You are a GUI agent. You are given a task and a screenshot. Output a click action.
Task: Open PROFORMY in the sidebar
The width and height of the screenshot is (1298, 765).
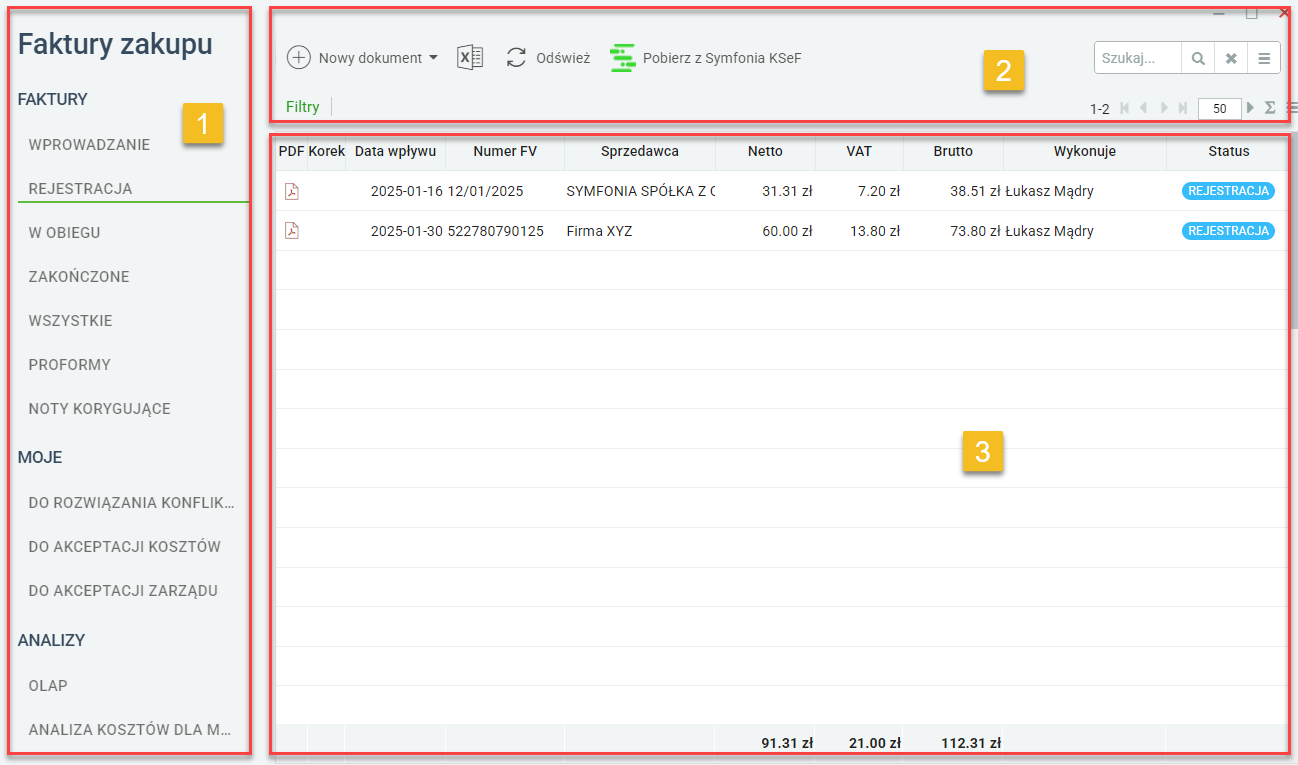70,364
